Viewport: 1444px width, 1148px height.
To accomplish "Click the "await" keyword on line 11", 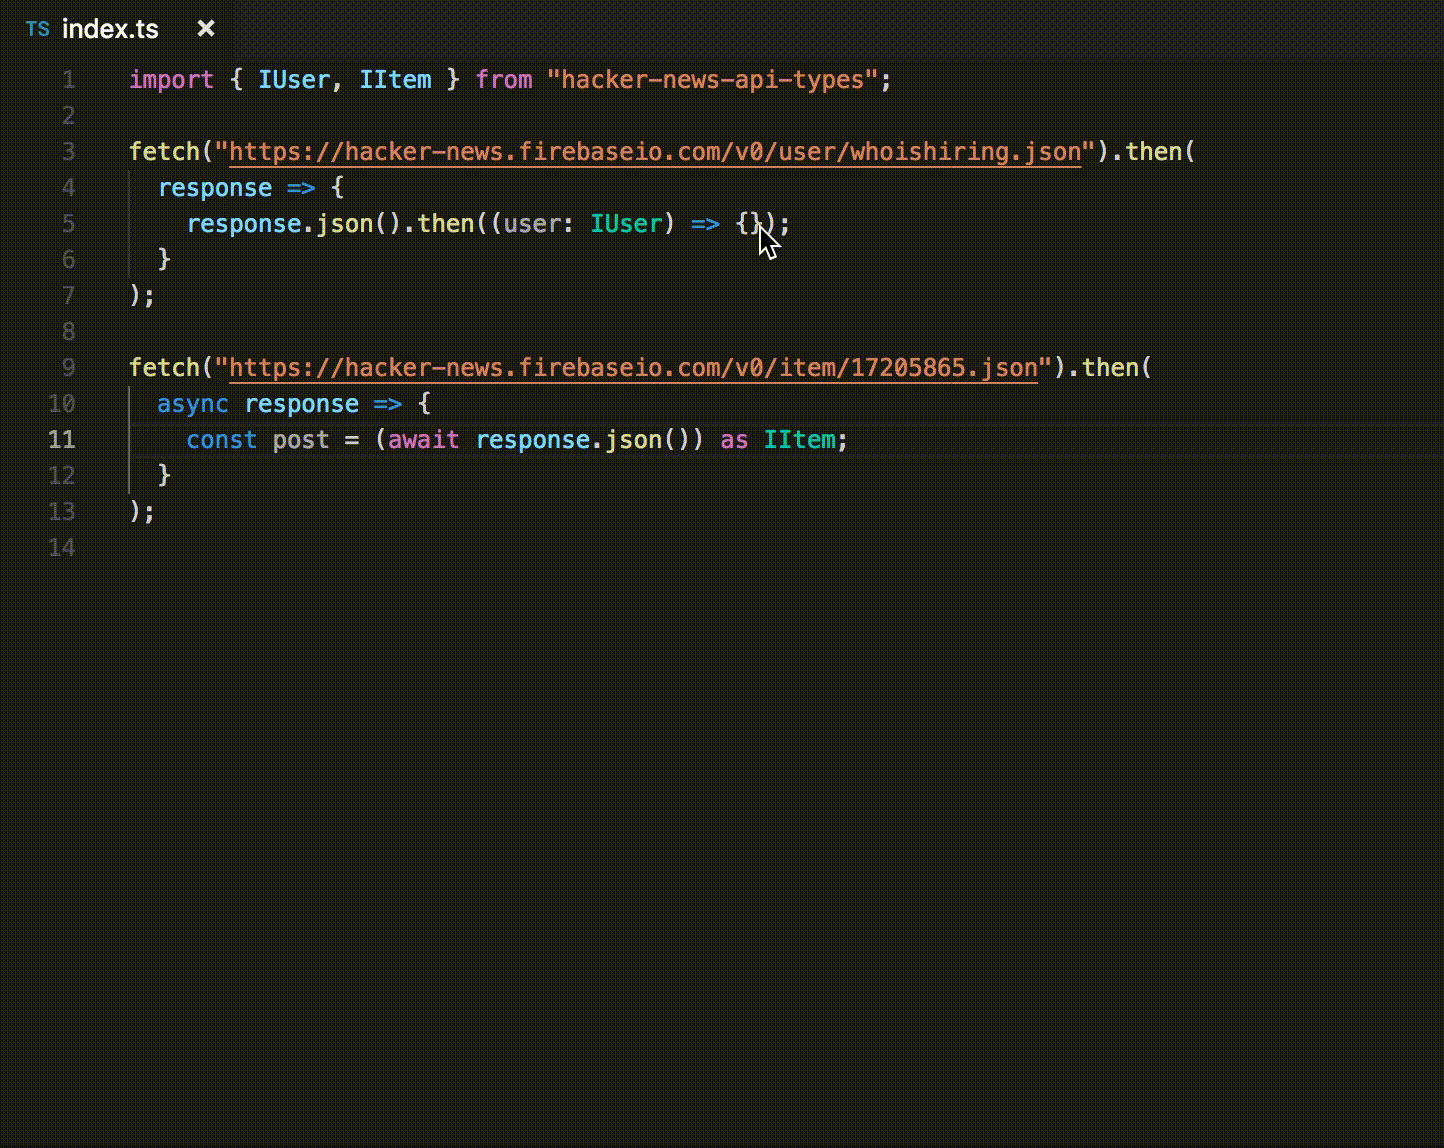I will pyautogui.click(x=424, y=440).
